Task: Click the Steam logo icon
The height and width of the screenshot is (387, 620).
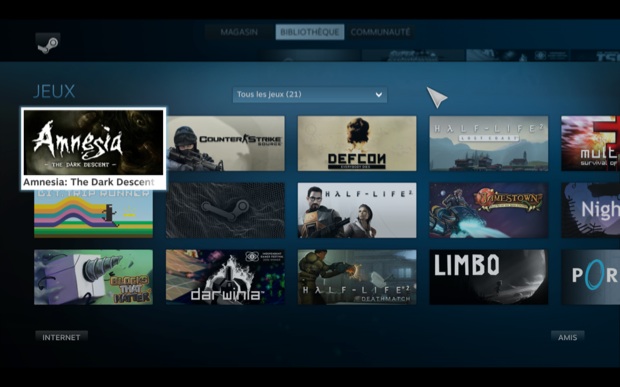Action: pyautogui.click(x=48, y=43)
